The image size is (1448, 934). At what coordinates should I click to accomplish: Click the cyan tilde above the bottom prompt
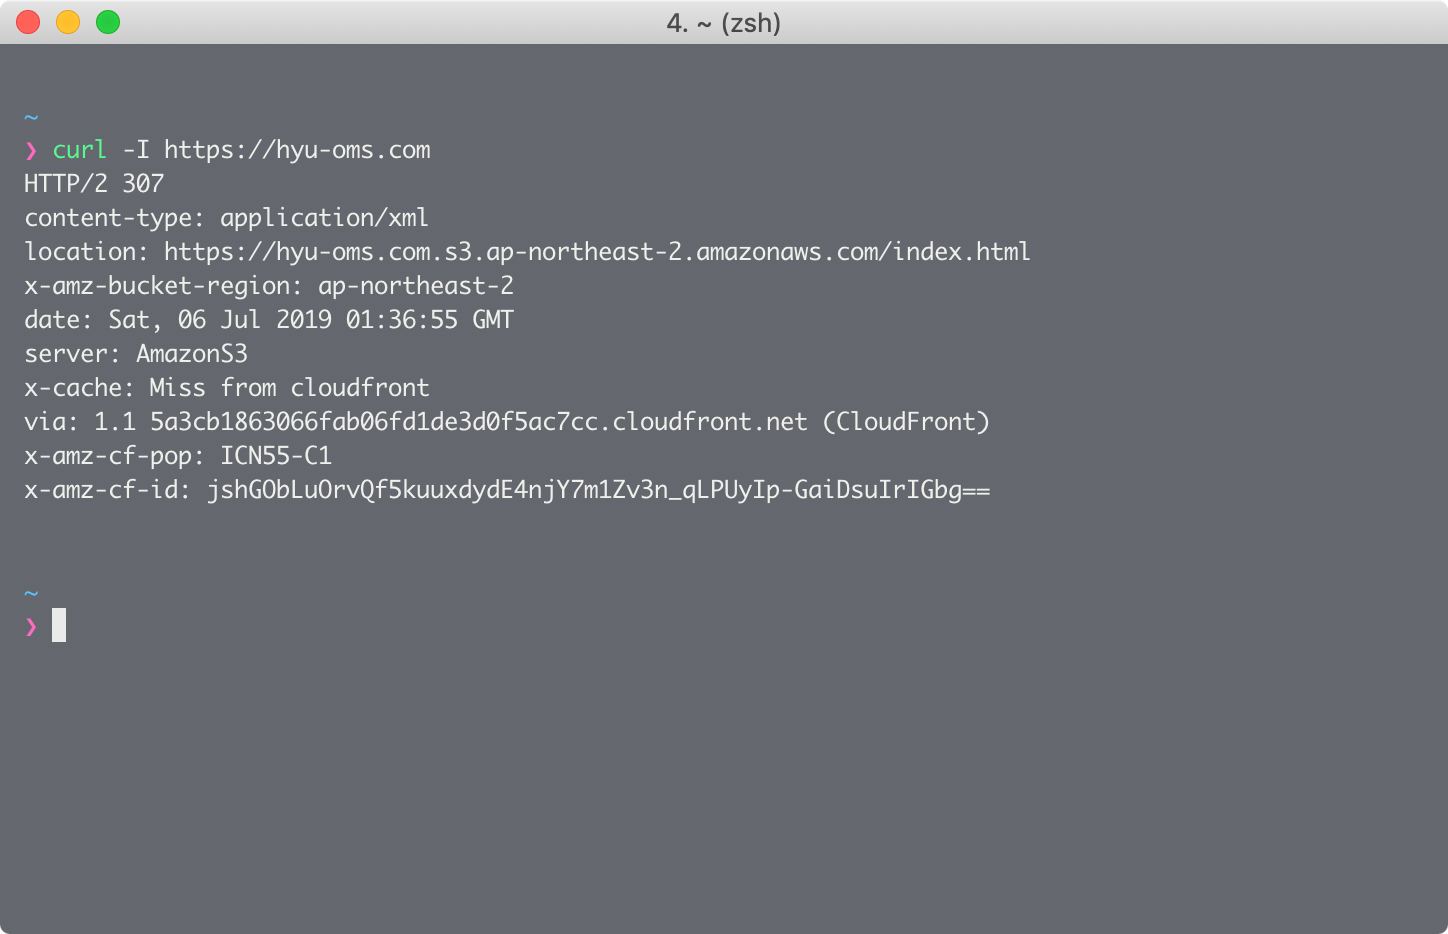[31, 591]
